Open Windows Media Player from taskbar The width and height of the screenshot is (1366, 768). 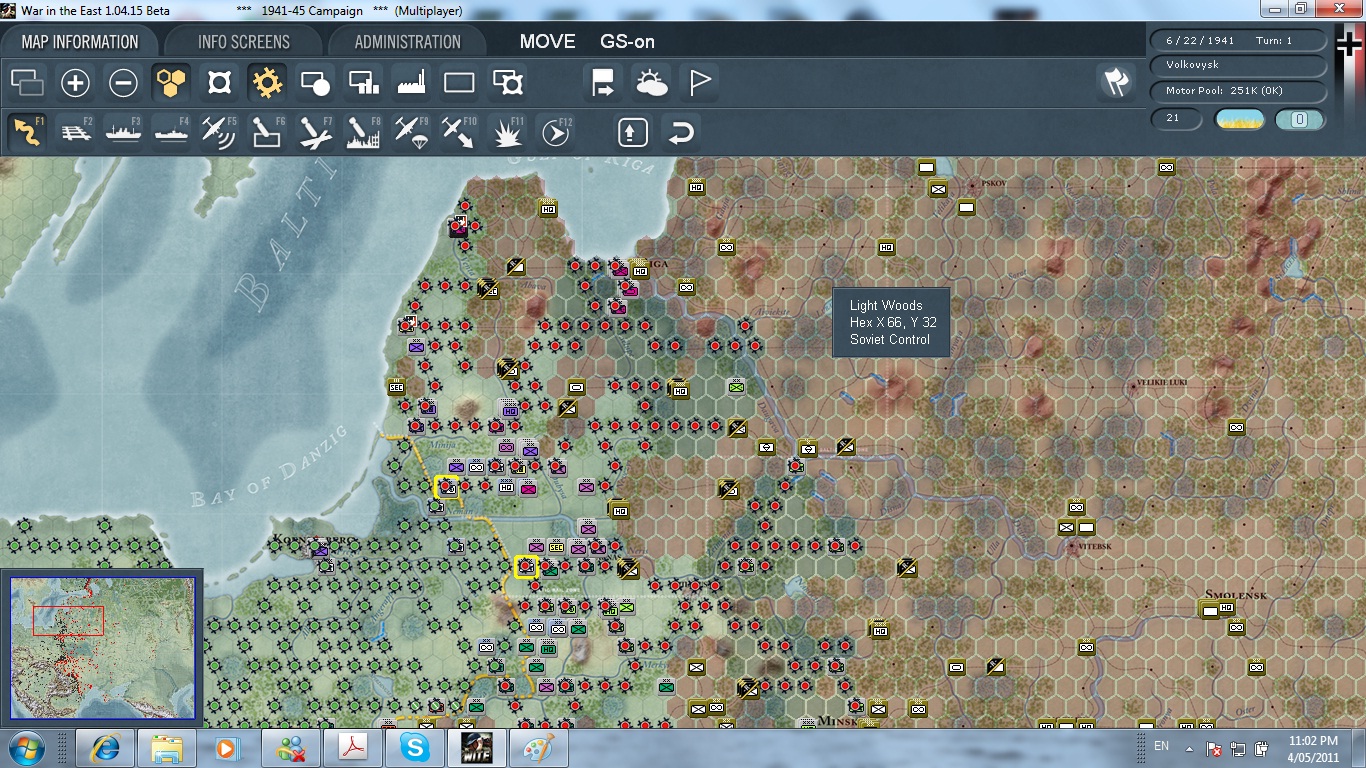(228, 748)
